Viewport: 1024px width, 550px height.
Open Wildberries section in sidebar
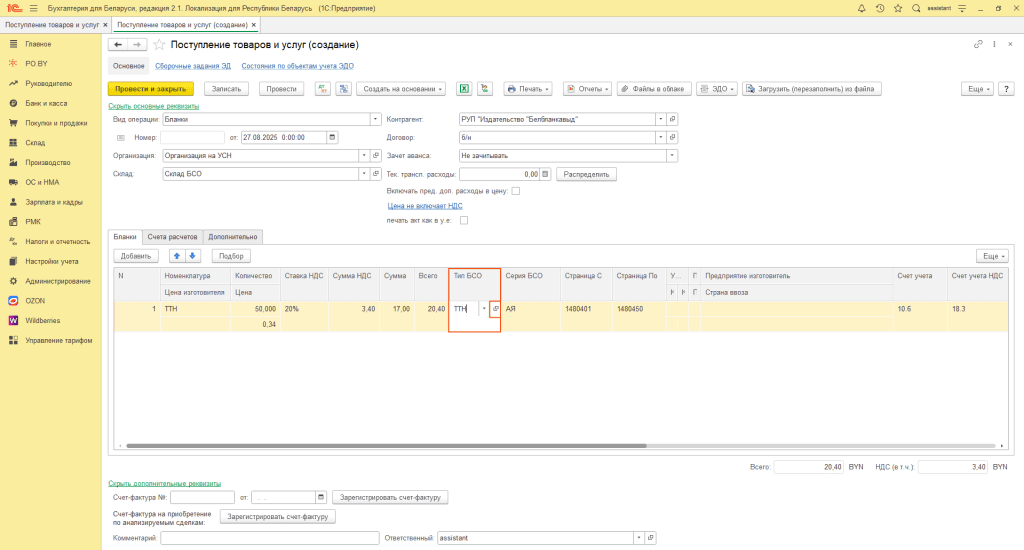(x=42, y=320)
